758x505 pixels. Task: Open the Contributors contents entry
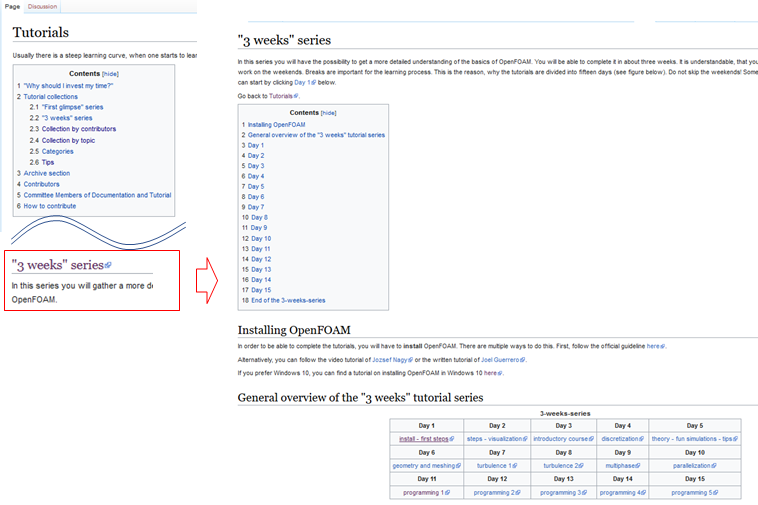42,184
